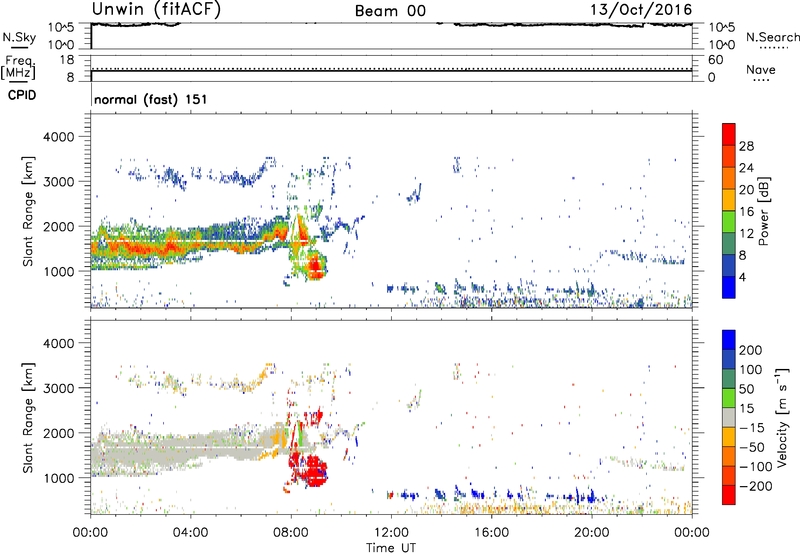Click the power colorbar tick label '16'
The width and height of the screenshot is (800, 554).
(746, 212)
